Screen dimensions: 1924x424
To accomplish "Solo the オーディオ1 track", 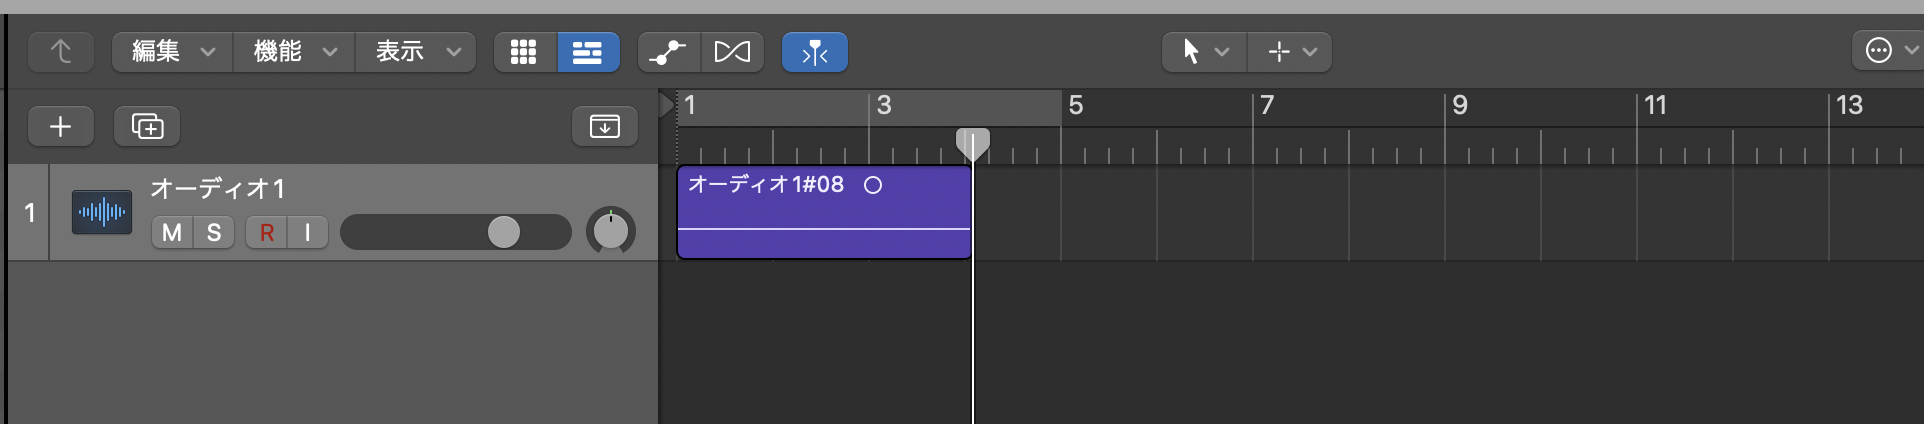I will point(214,233).
